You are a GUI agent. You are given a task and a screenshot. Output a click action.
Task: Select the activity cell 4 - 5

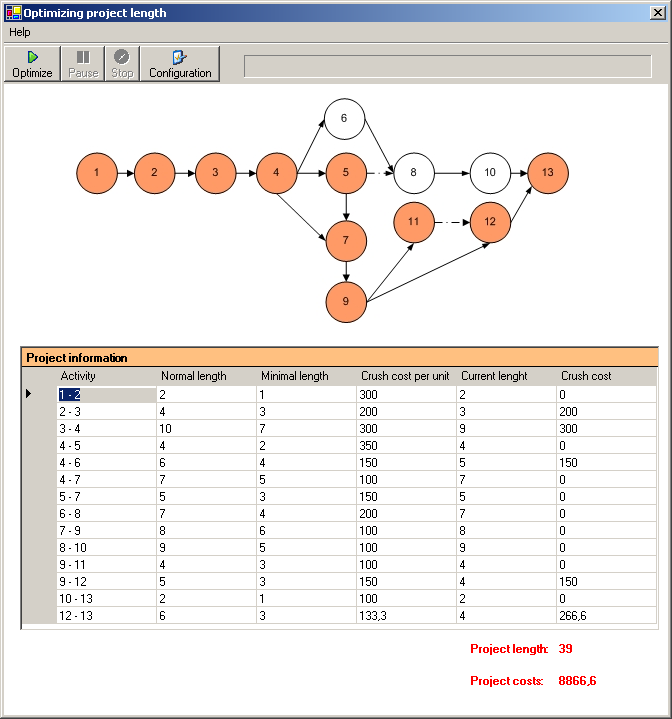point(106,446)
